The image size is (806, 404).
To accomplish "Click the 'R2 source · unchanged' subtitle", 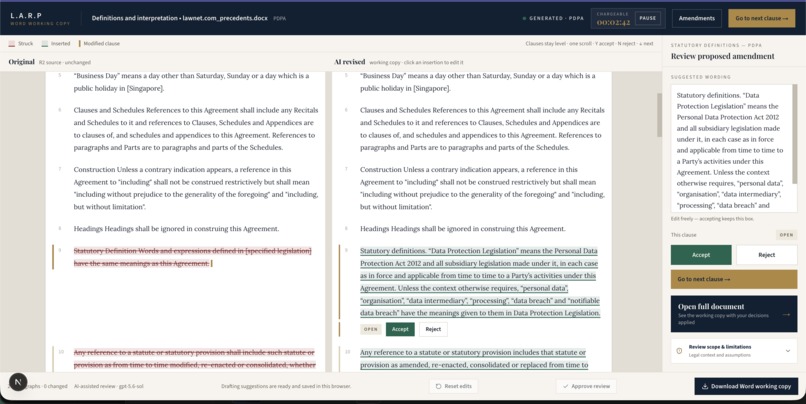I will coord(65,62).
